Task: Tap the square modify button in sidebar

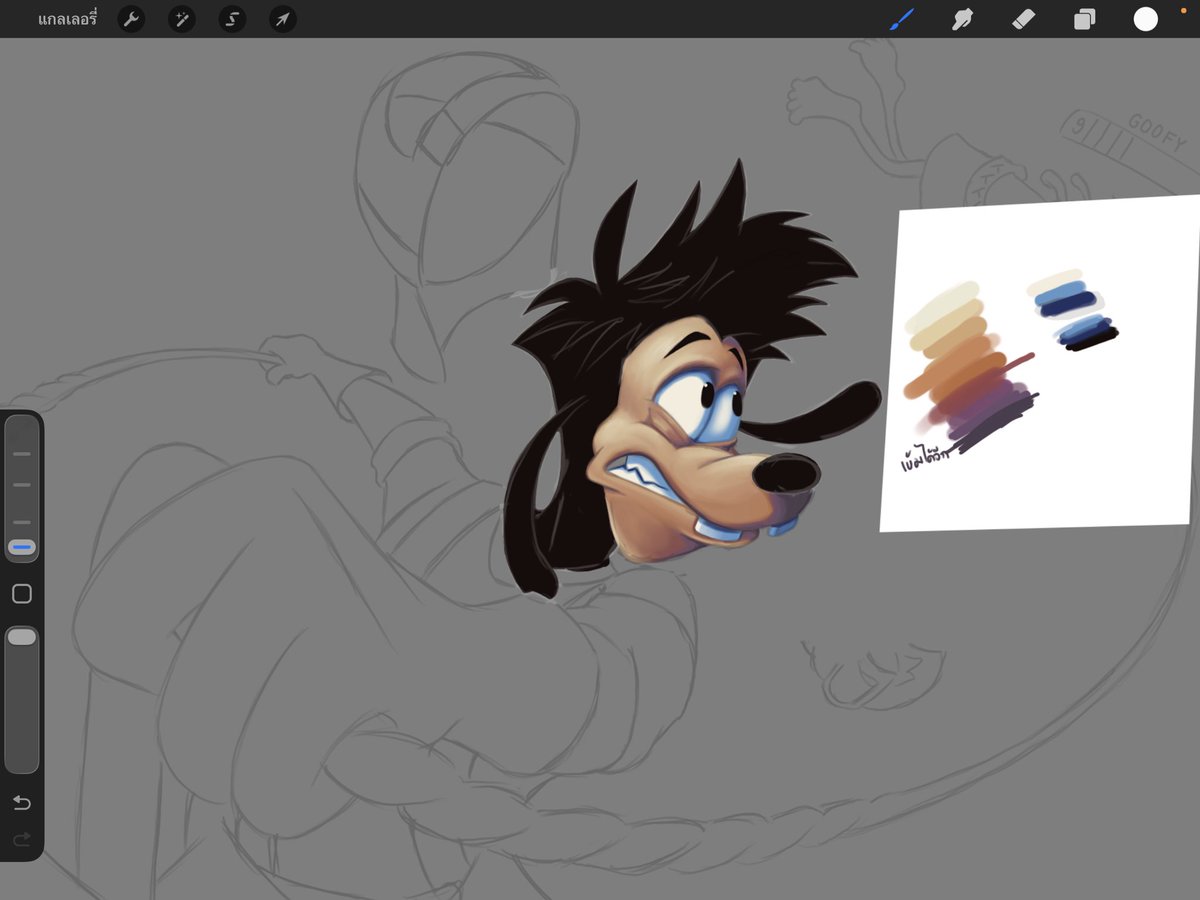Action: (x=22, y=594)
